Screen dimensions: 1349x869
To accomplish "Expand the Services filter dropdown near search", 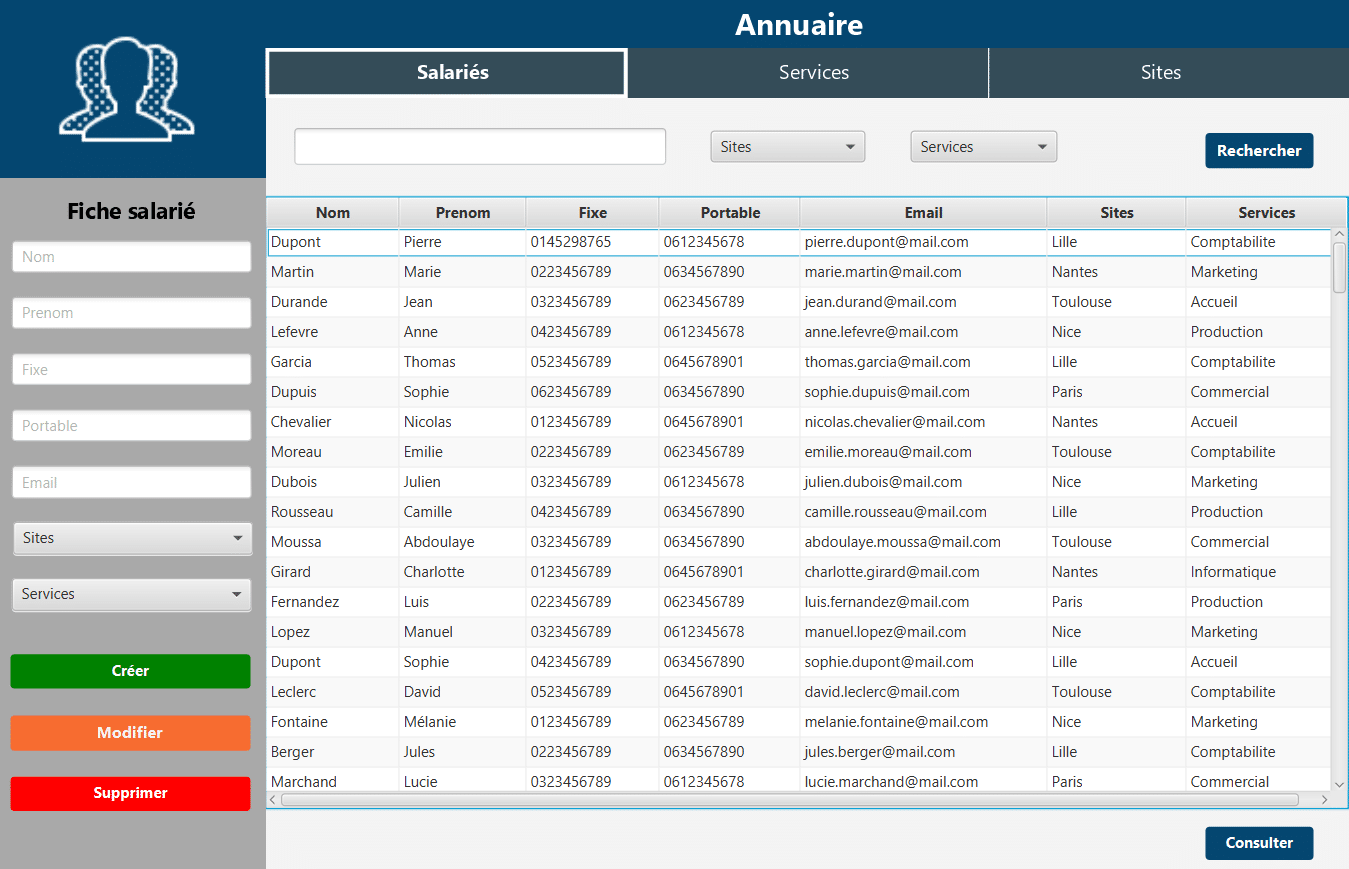I will tap(983, 147).
